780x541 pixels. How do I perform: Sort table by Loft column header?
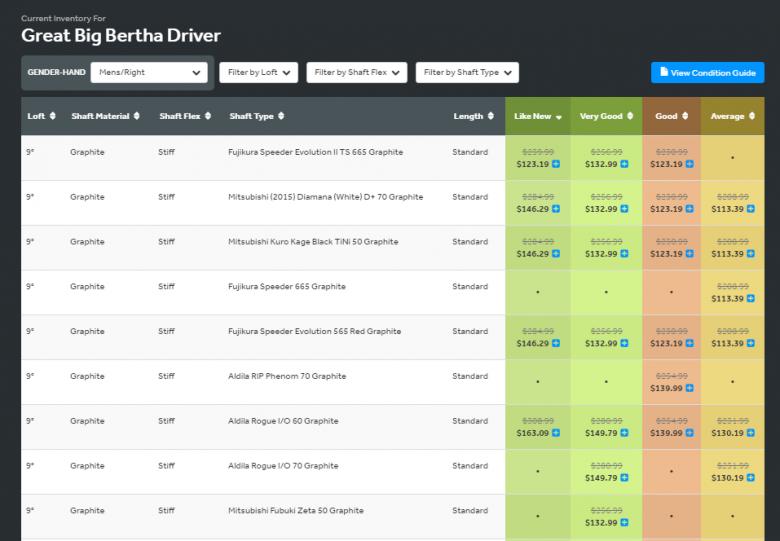click(x=41, y=116)
